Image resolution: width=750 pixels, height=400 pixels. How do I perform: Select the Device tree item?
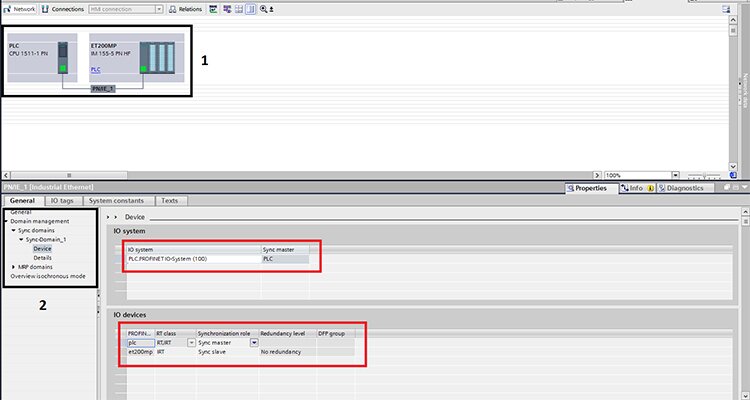point(42,248)
